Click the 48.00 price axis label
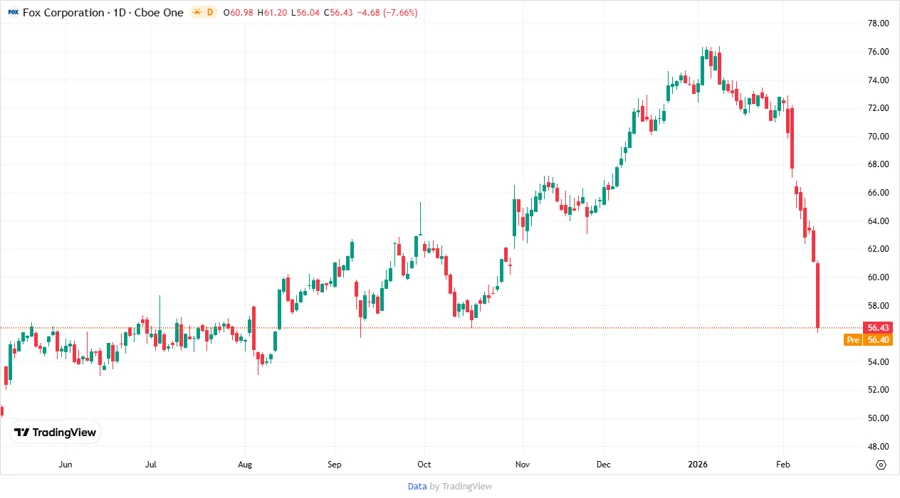 point(878,446)
